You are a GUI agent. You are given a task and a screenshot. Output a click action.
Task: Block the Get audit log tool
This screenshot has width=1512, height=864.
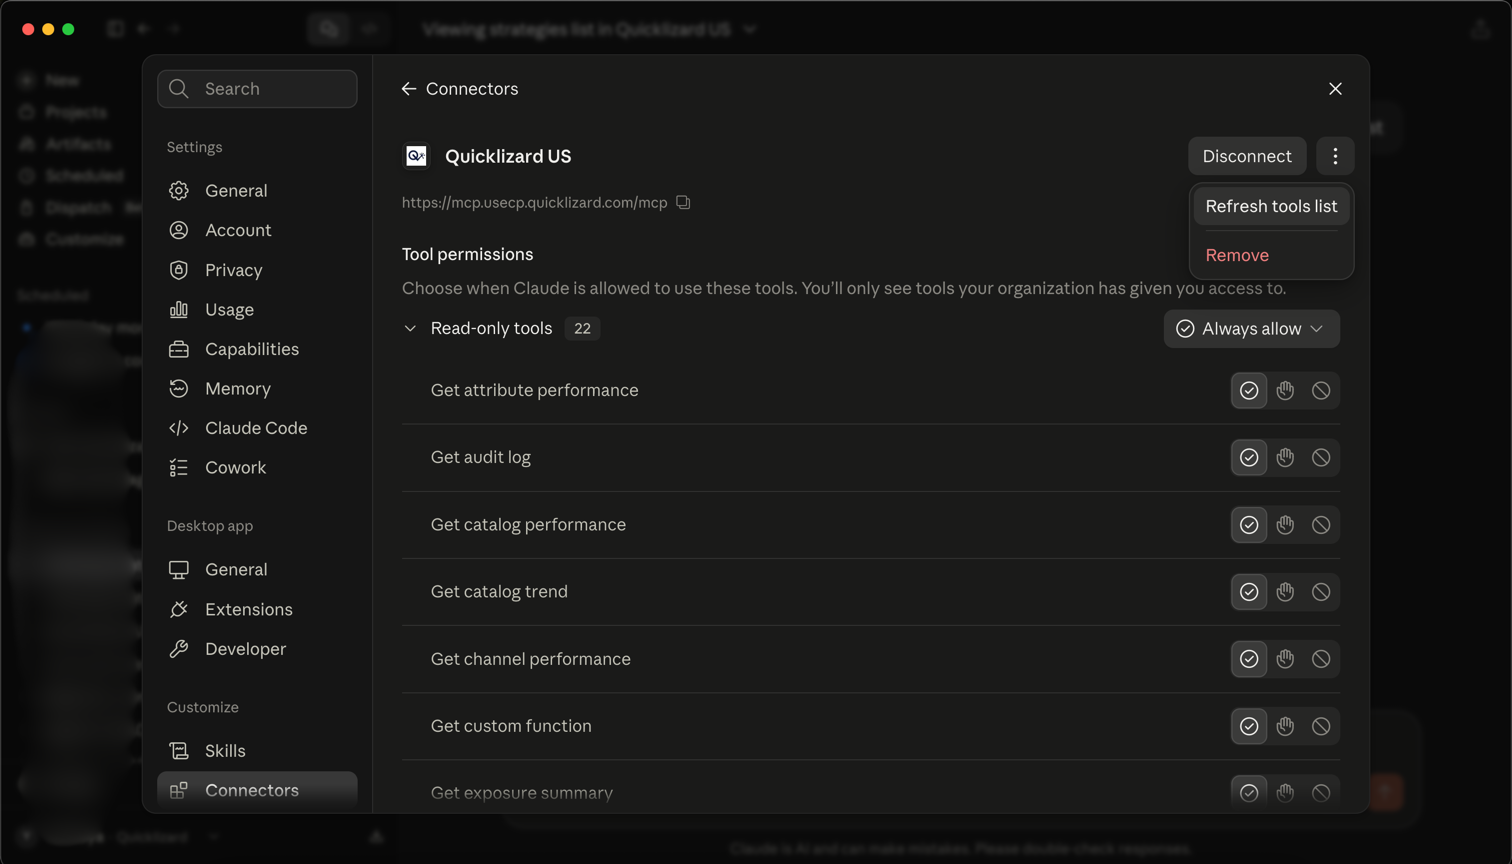click(x=1321, y=457)
